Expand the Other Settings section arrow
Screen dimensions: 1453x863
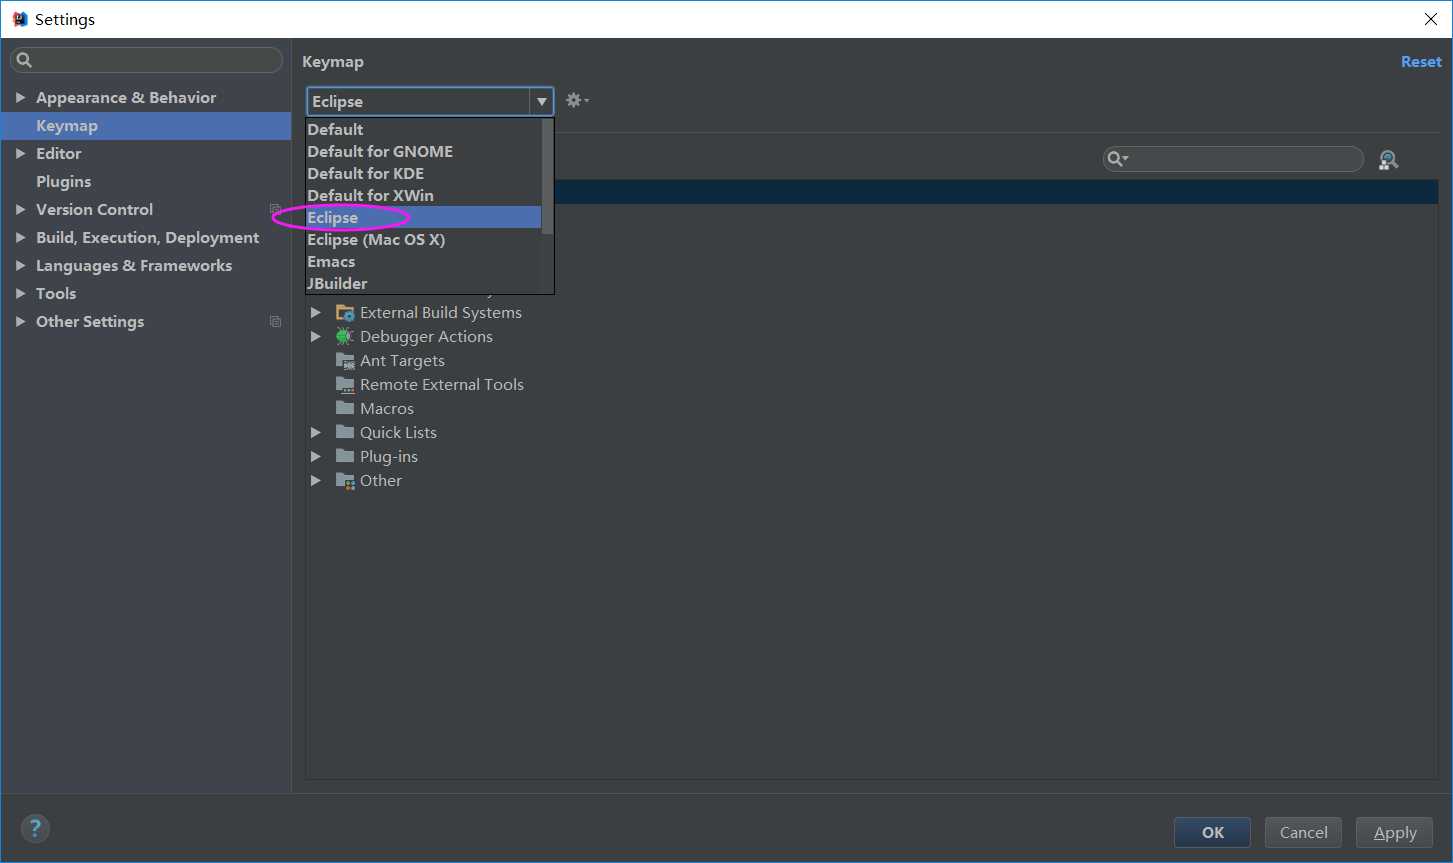click(x=20, y=322)
